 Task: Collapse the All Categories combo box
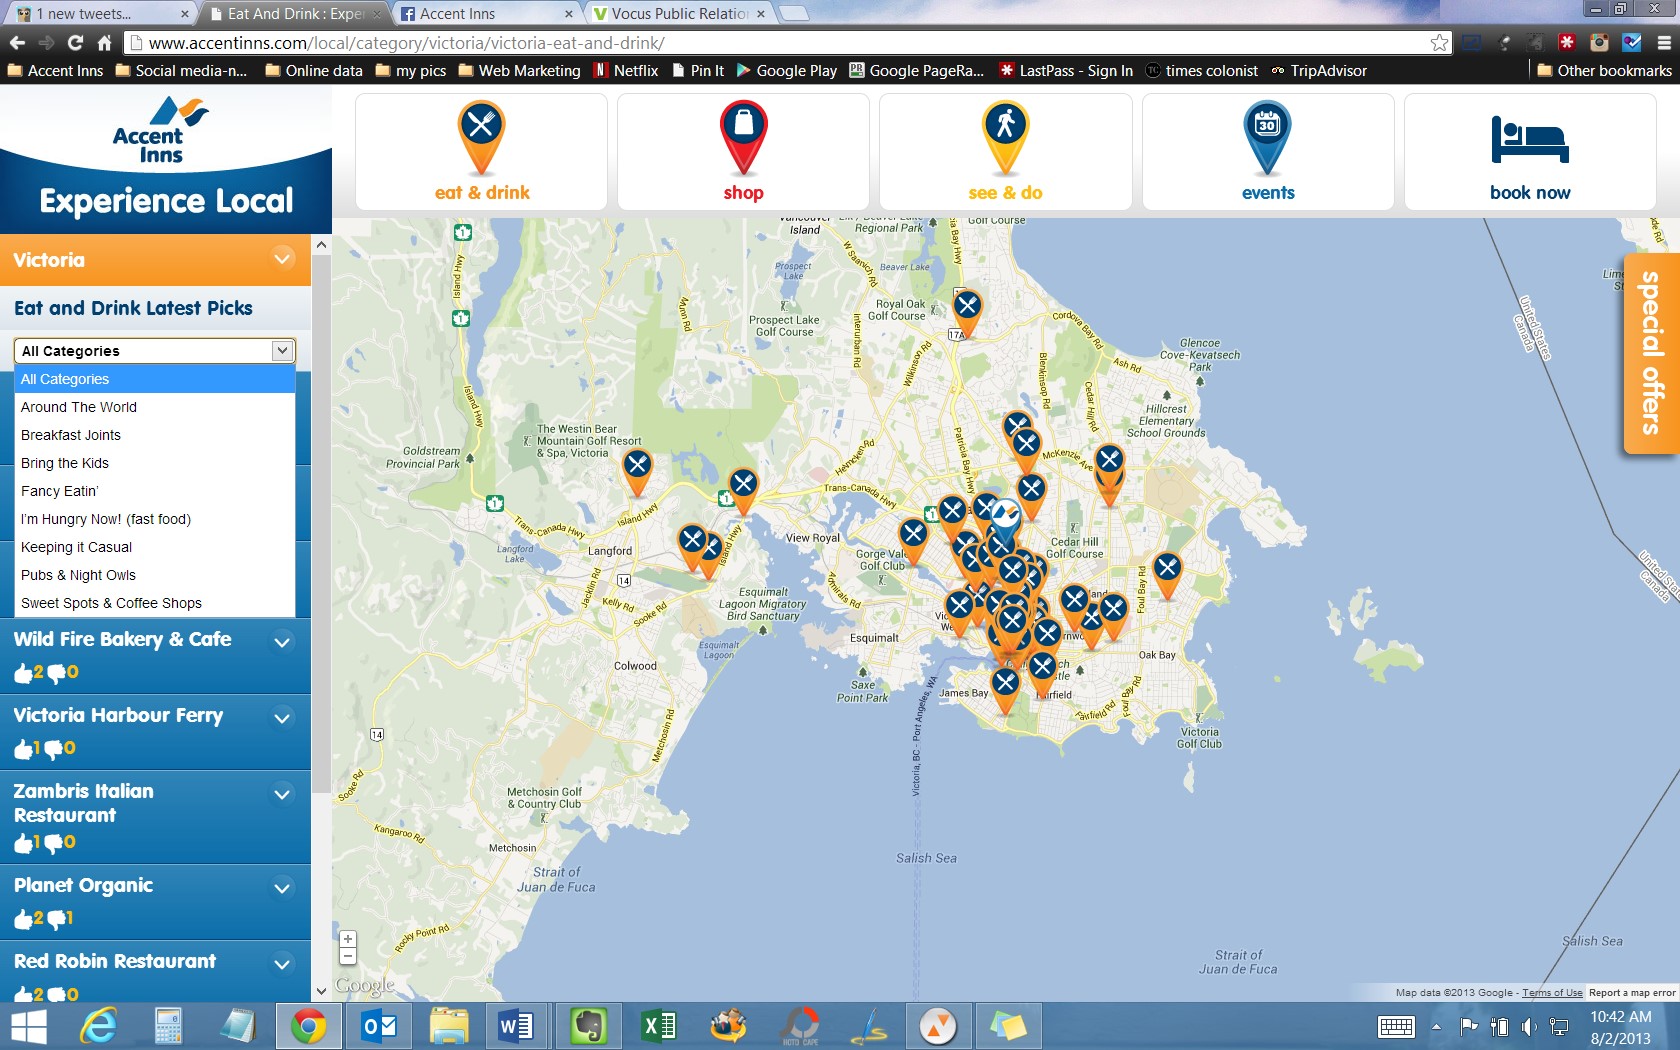282,350
